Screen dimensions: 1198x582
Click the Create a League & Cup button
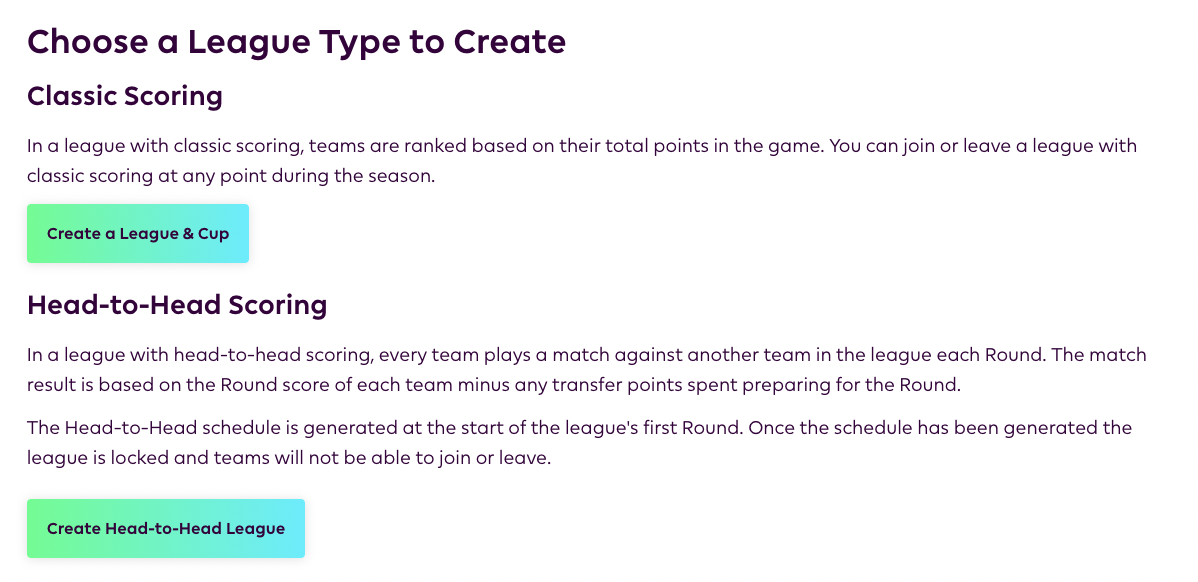tap(138, 234)
